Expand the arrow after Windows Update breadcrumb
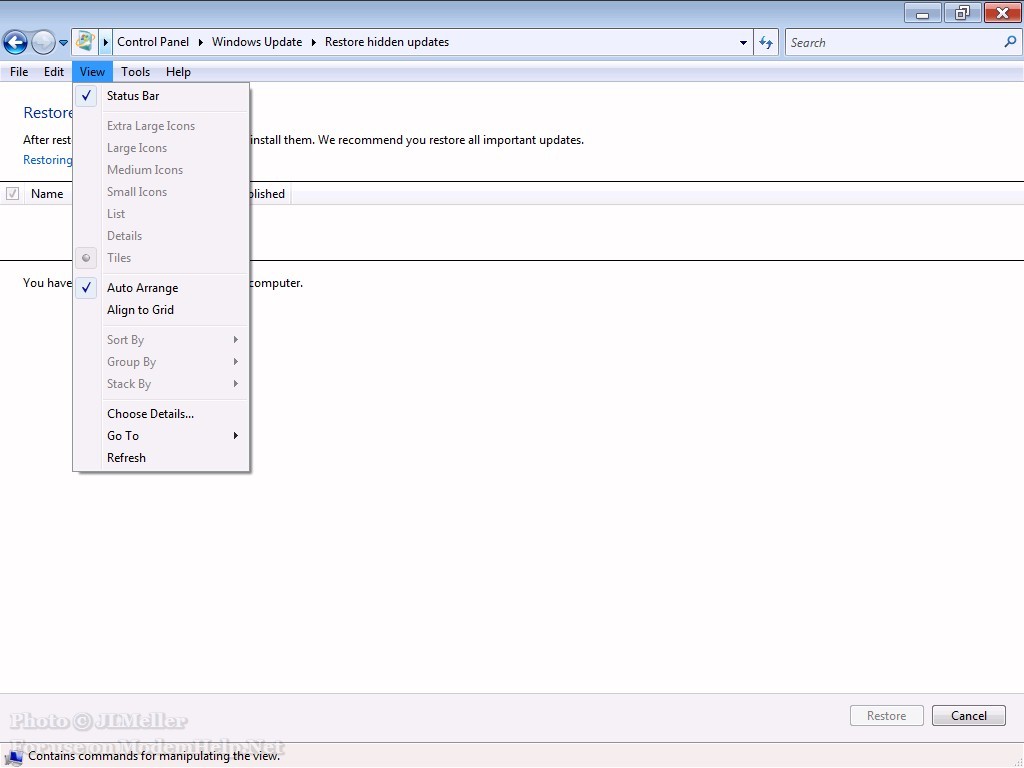 click(313, 42)
